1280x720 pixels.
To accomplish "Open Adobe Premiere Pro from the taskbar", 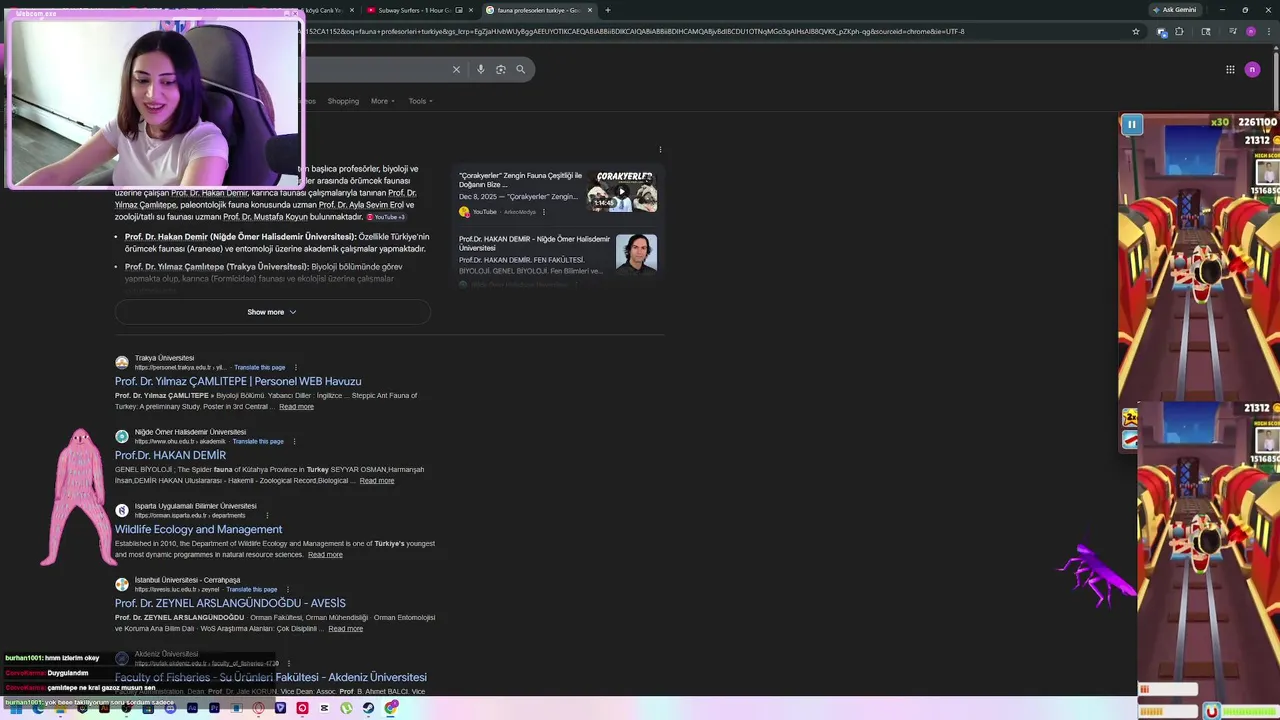I will (214, 708).
